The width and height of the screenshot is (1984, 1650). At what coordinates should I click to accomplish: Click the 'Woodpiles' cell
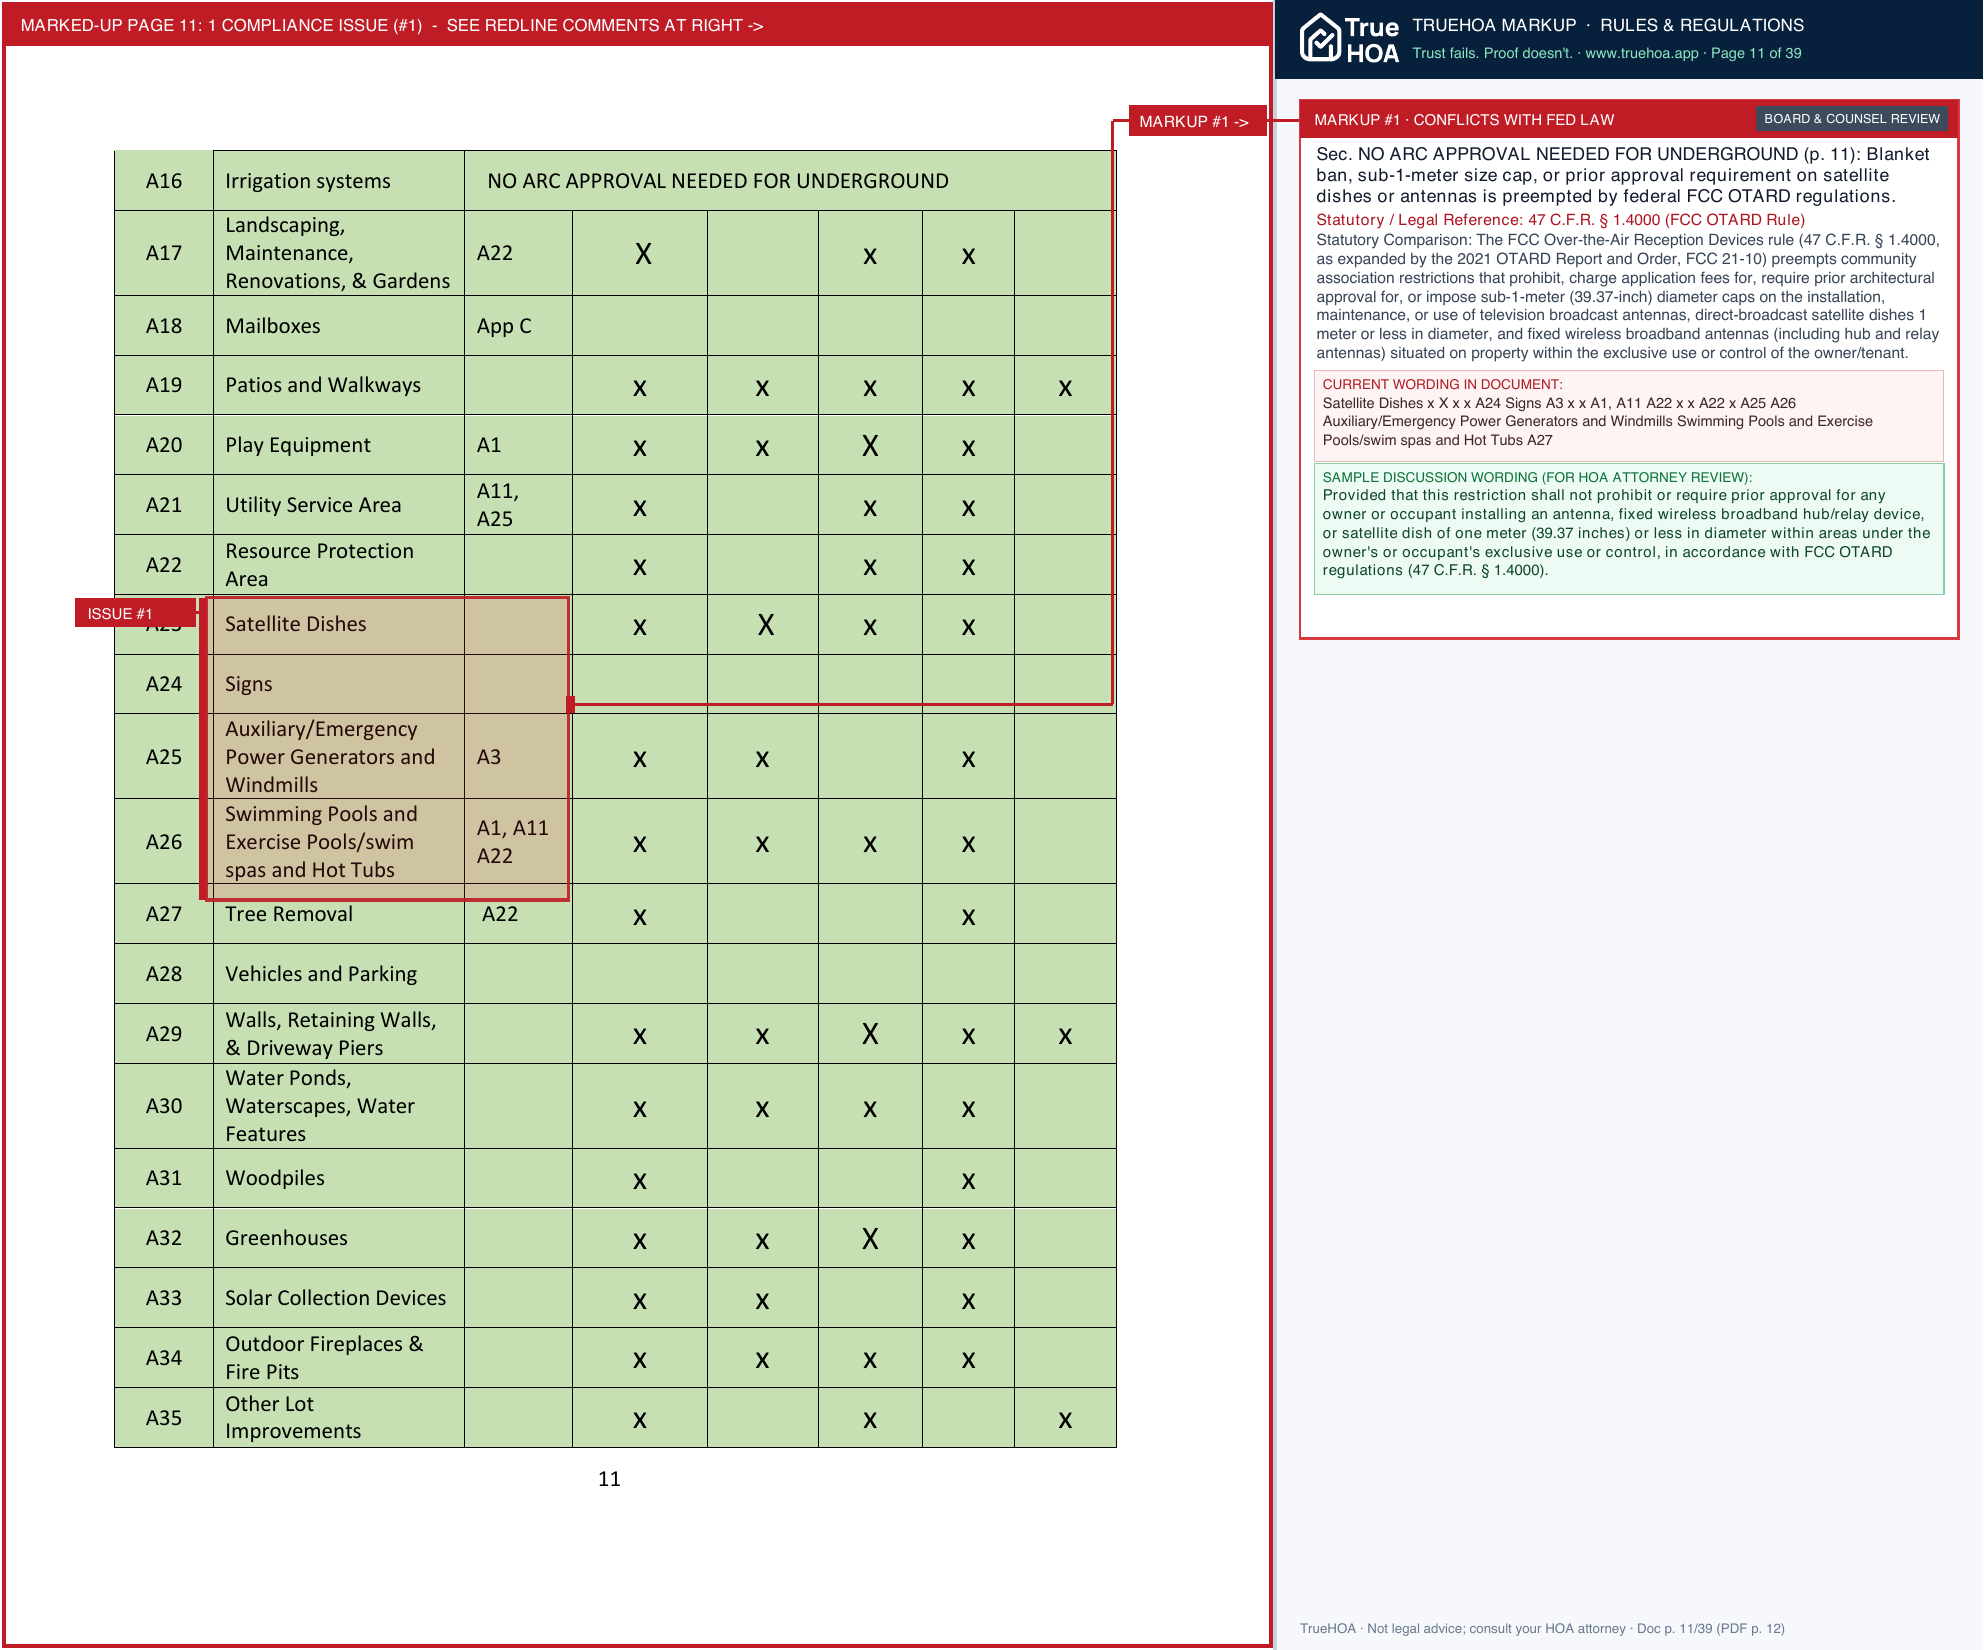[x=339, y=1178]
